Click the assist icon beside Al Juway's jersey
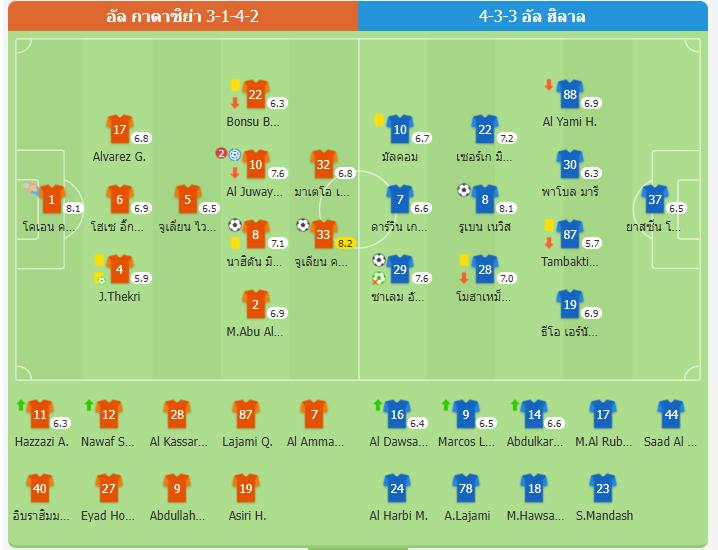Image resolution: width=718 pixels, height=550 pixels. pos(234,155)
